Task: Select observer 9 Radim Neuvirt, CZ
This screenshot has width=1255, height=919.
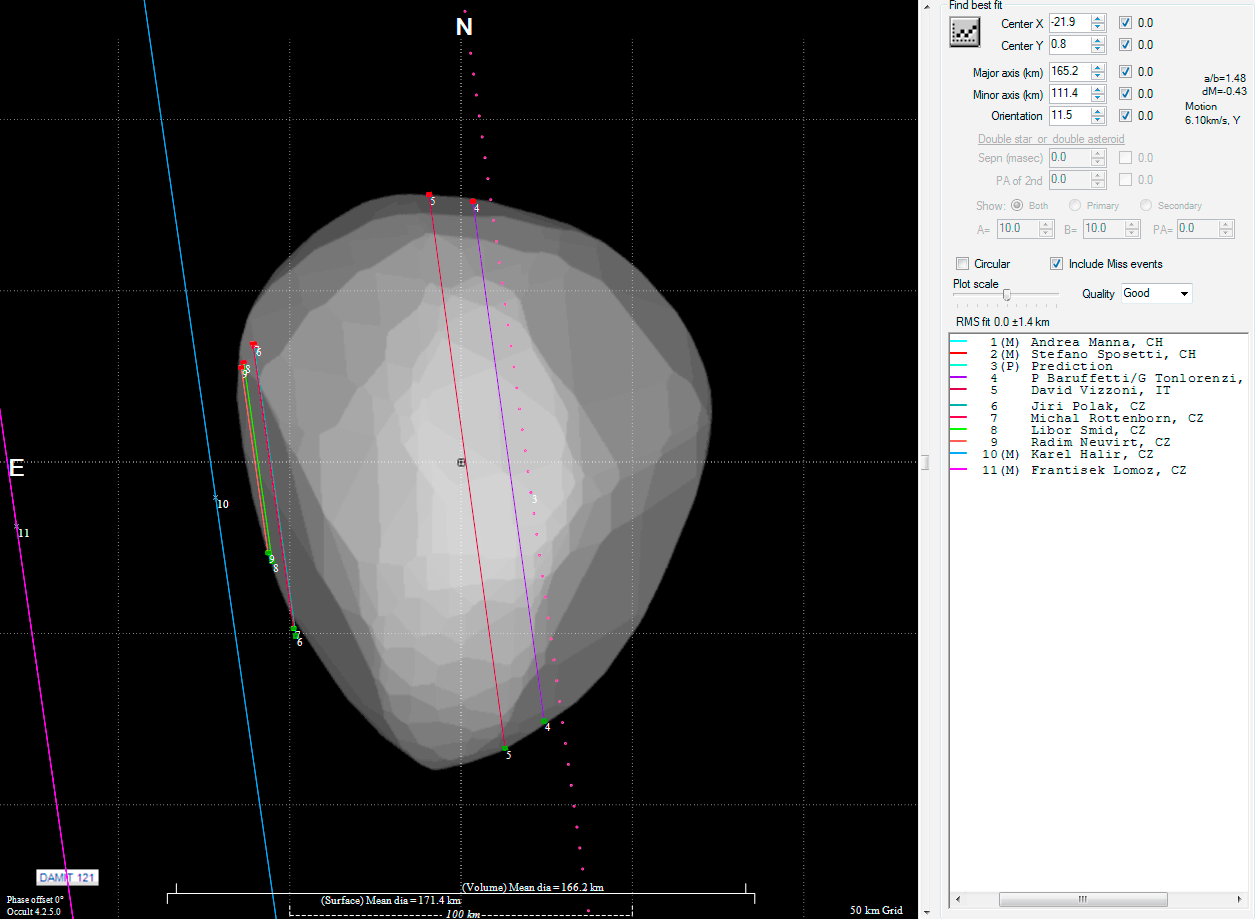Action: (x=1097, y=442)
